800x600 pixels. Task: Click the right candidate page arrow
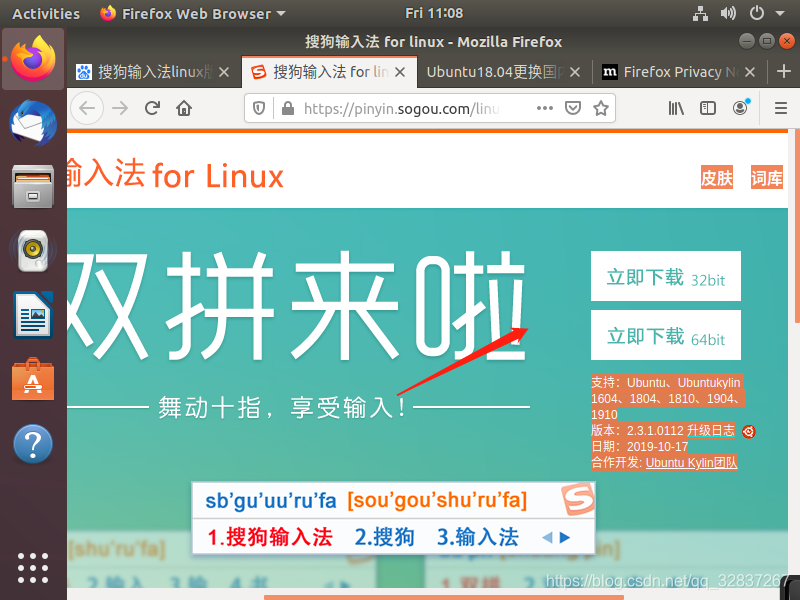click(x=565, y=537)
